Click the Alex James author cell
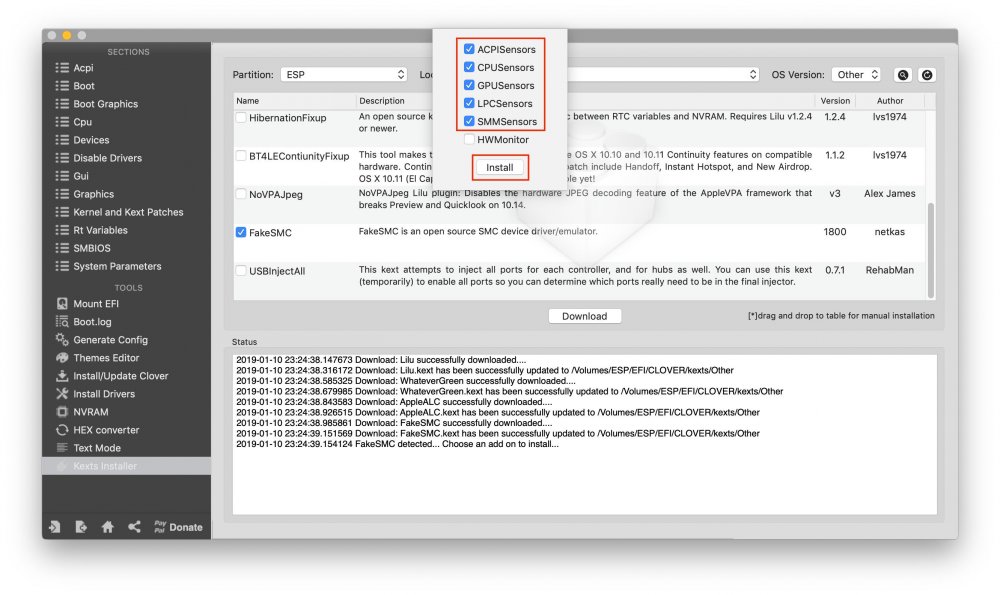The image size is (1000, 595). (890, 193)
